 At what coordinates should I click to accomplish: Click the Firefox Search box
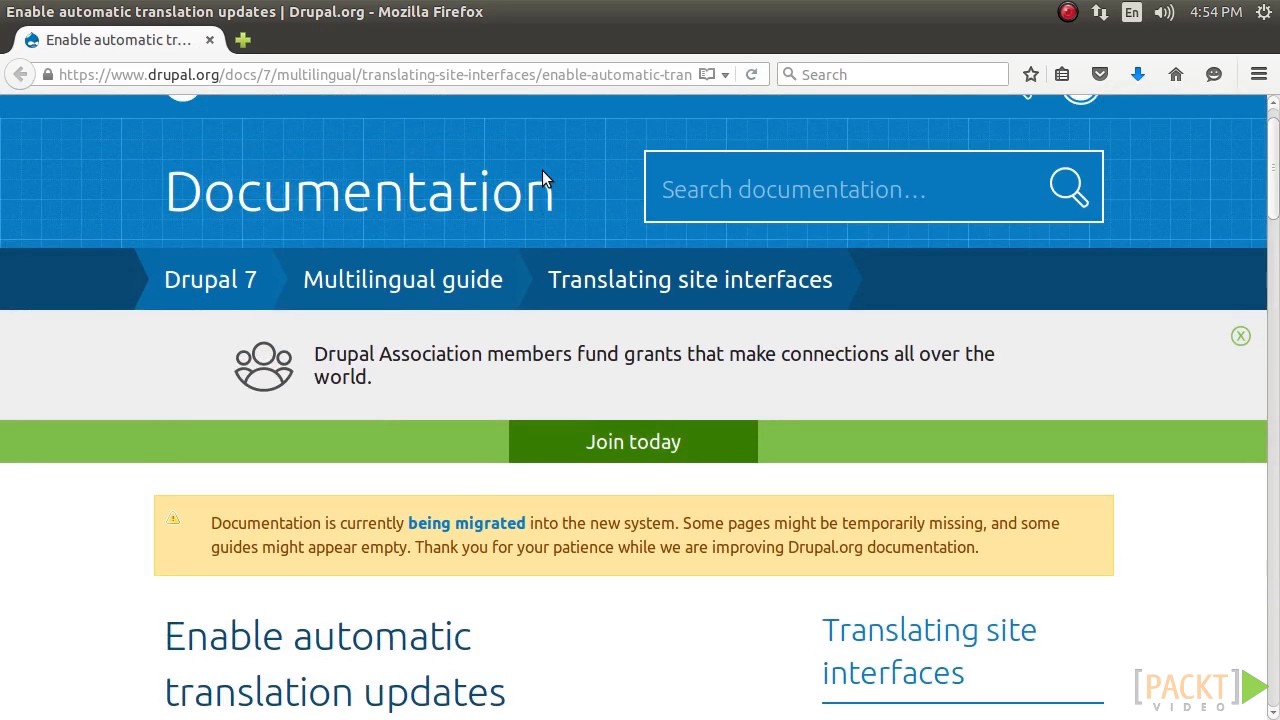893,74
